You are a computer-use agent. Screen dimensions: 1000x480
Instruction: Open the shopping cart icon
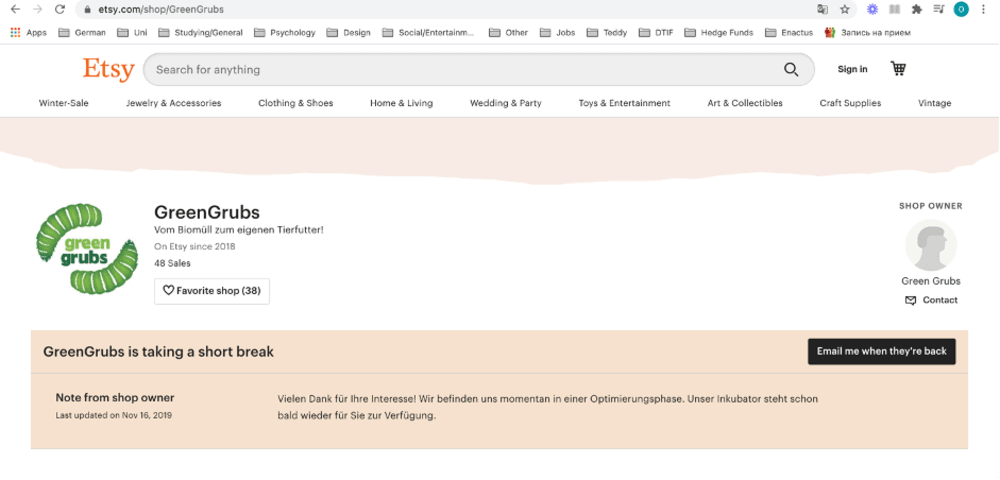898,68
